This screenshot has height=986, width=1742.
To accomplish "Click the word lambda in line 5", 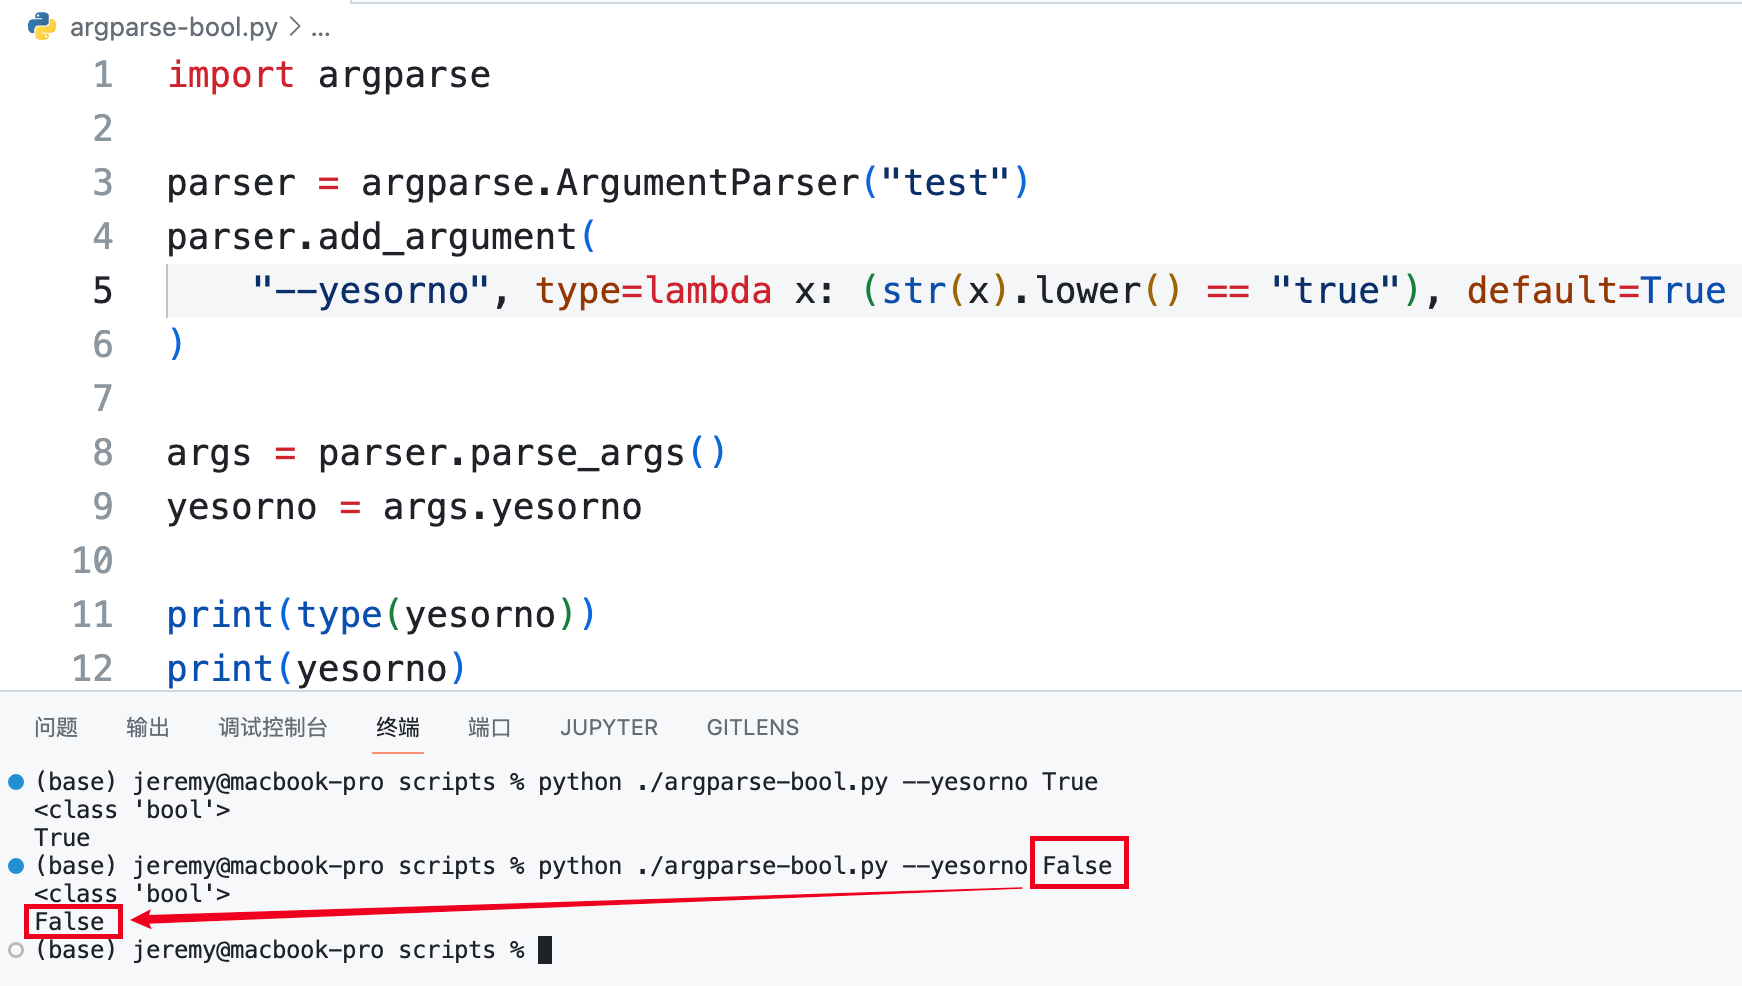I will pyautogui.click(x=708, y=291).
